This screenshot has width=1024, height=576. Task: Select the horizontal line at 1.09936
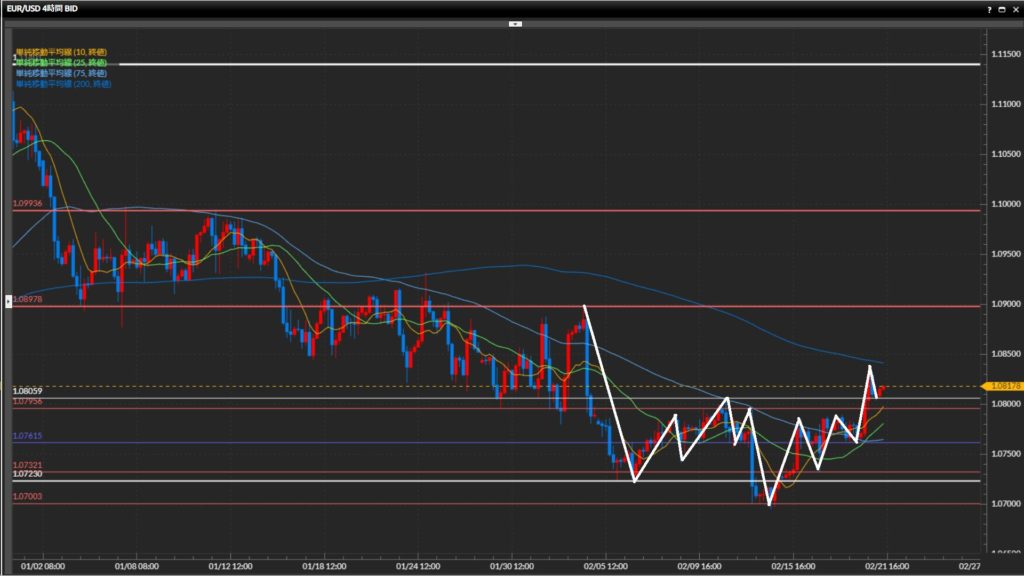[x=500, y=211]
